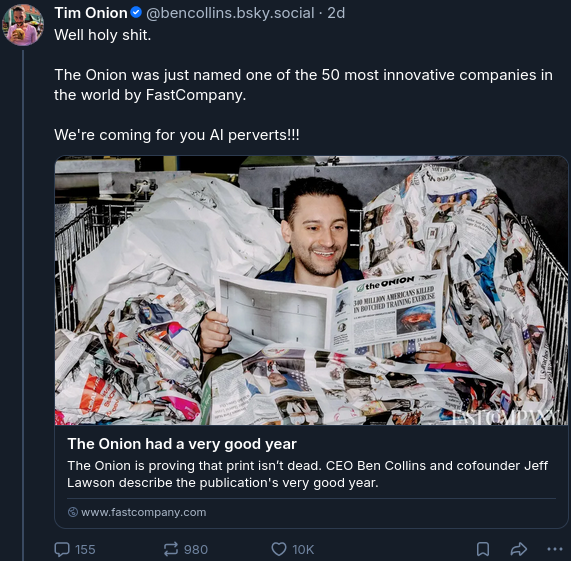Click the 155 replies count
The image size is (571, 561).
point(85,549)
